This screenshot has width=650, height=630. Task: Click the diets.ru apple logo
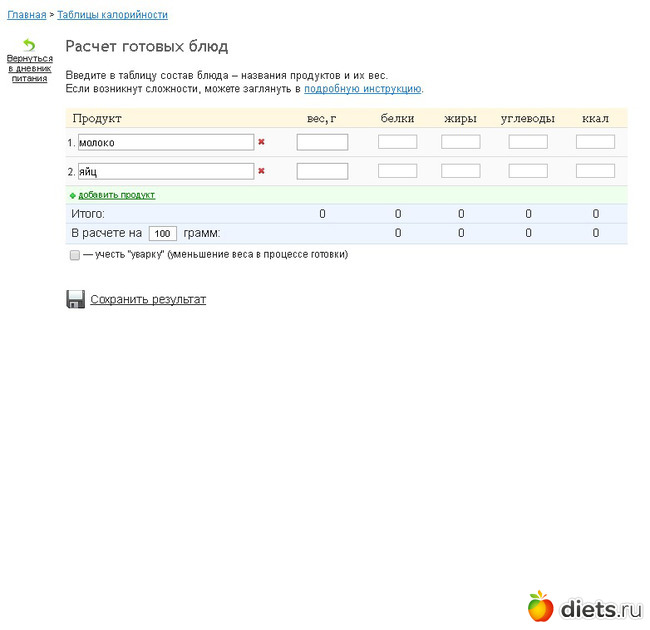tap(540, 606)
